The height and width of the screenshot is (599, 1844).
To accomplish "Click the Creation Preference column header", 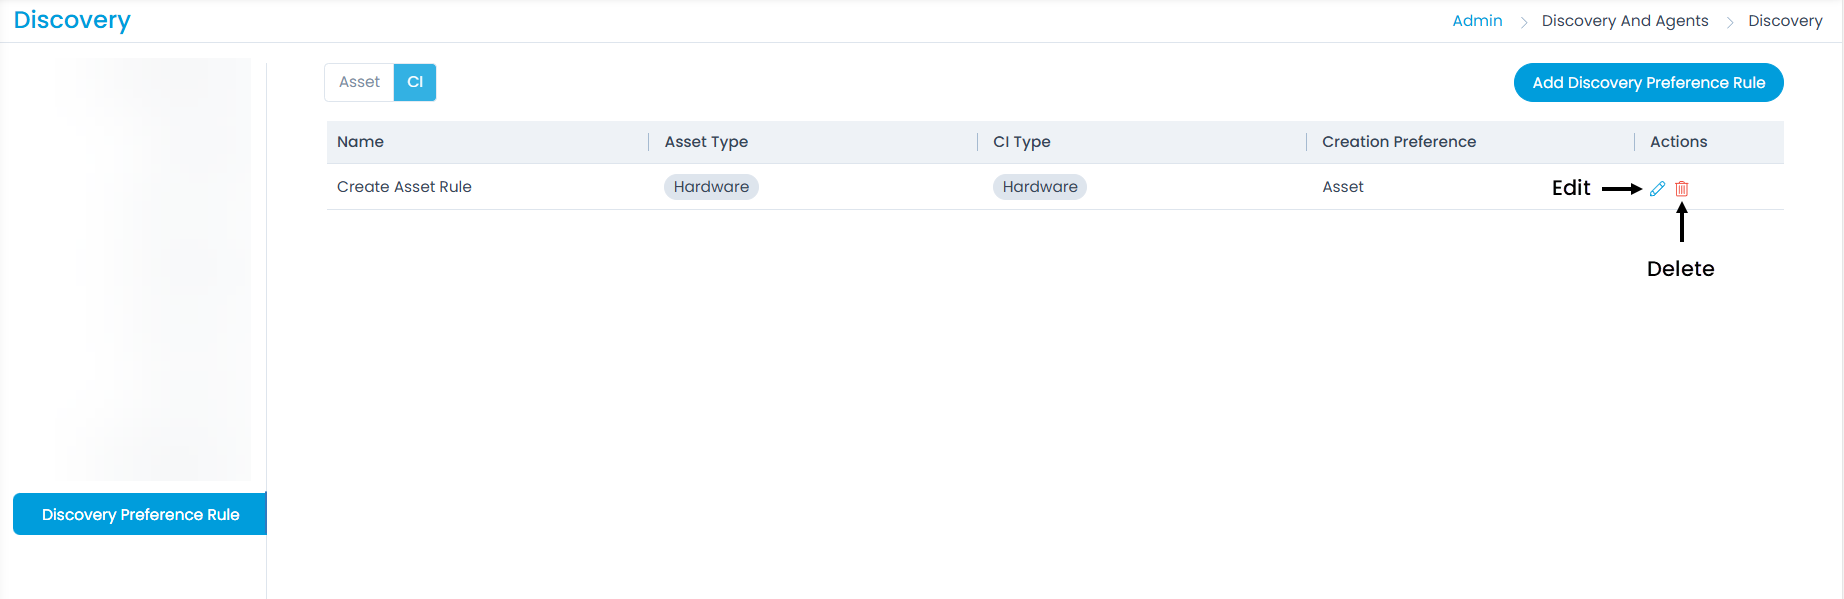I will [1398, 142].
